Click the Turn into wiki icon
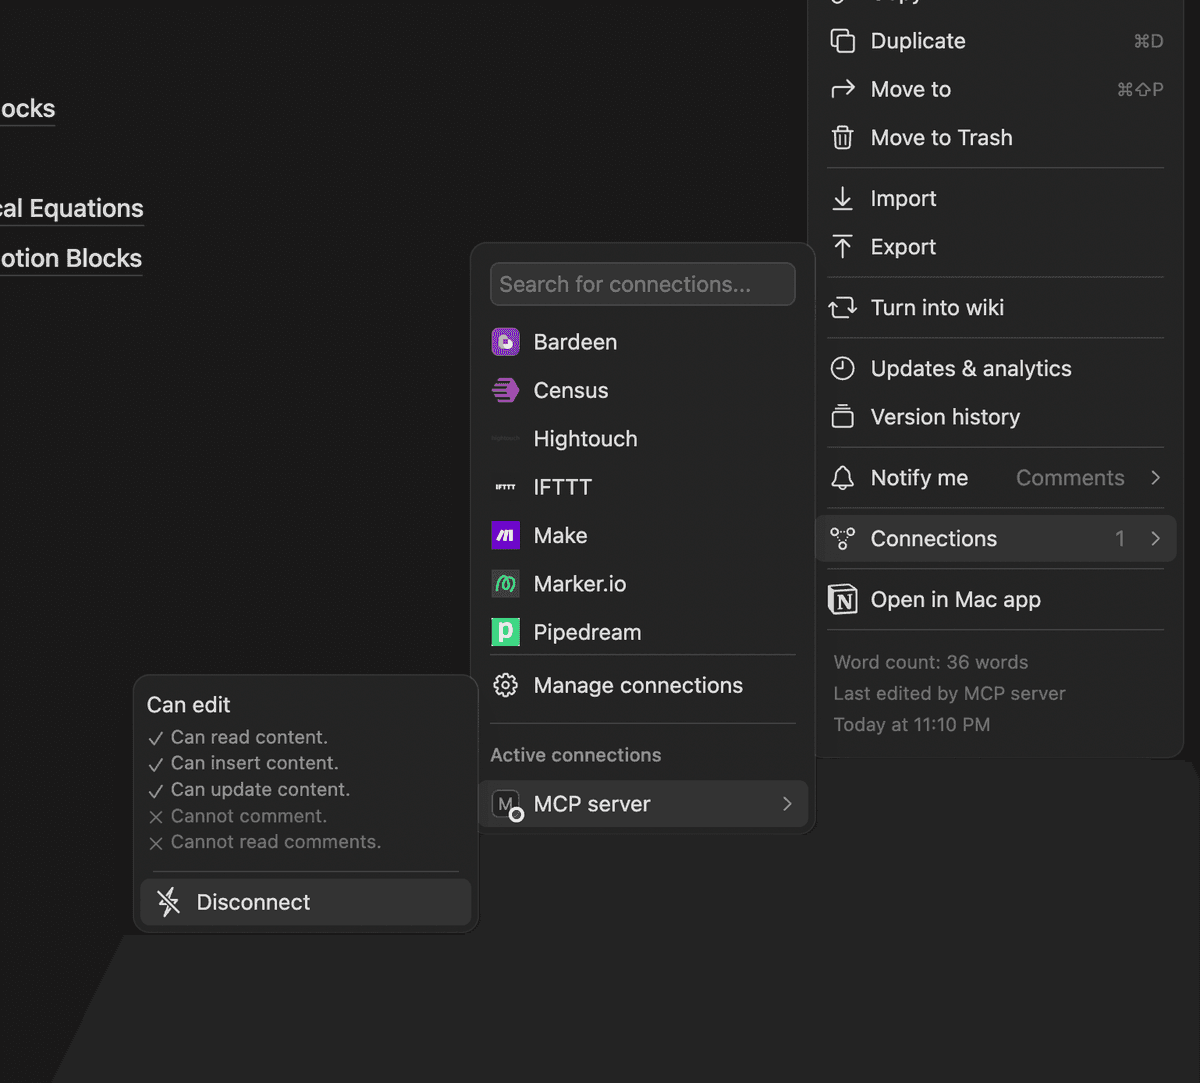The height and width of the screenshot is (1083, 1200). pos(843,308)
